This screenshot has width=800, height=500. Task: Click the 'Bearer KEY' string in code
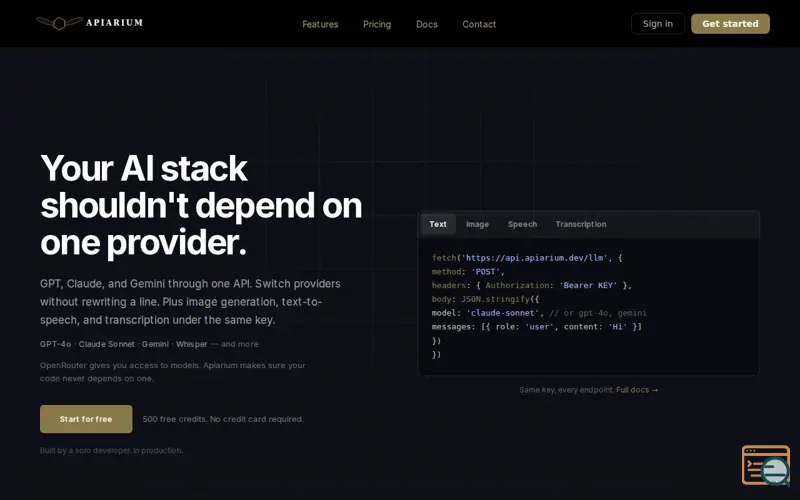pyautogui.click(x=588, y=285)
